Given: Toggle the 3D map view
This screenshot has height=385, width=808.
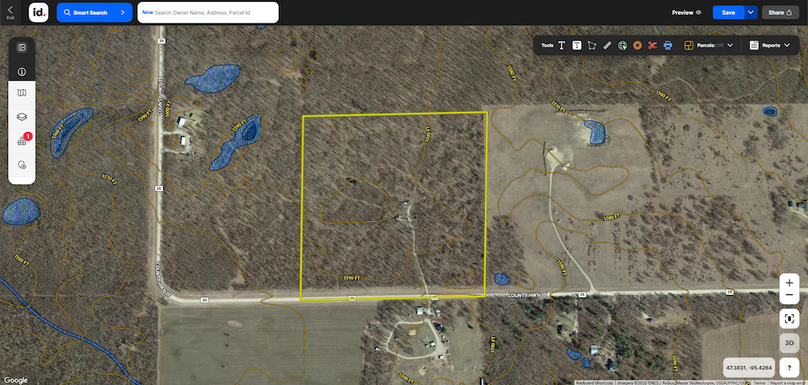Looking at the screenshot, I should click(x=789, y=343).
